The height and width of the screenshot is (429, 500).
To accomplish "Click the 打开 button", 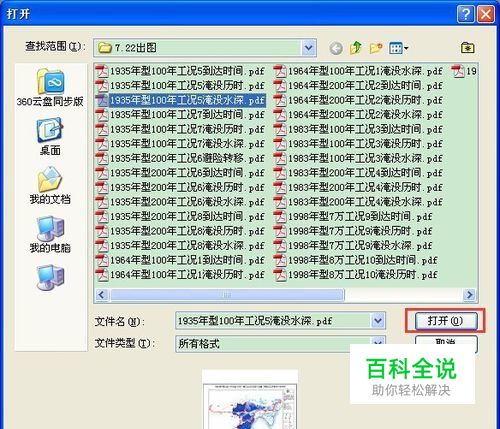I will click(x=445, y=321).
